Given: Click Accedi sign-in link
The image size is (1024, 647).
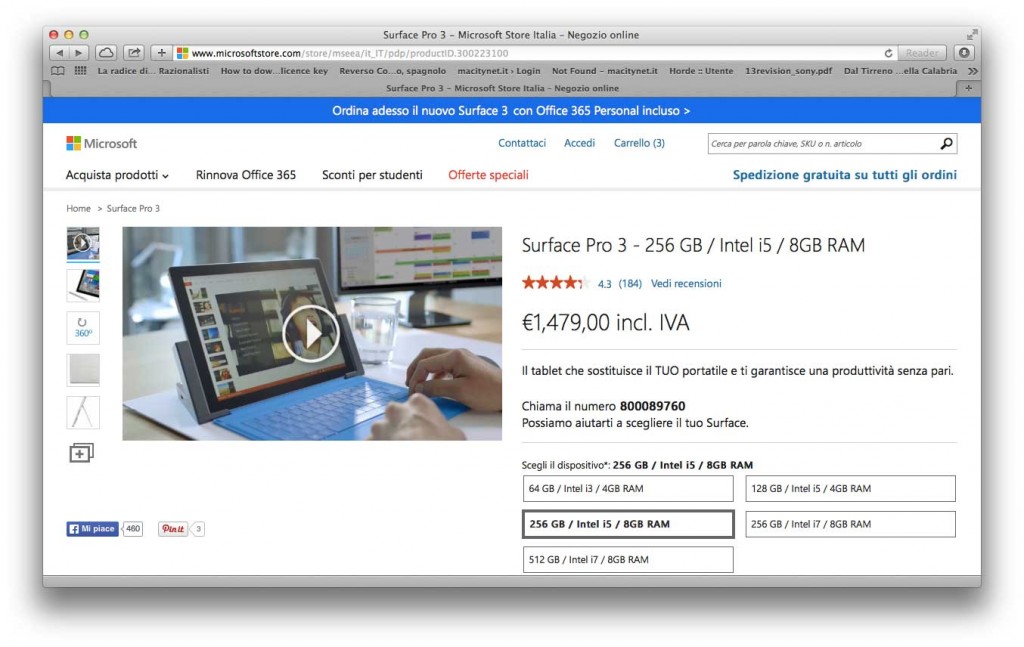Looking at the screenshot, I should 579,143.
